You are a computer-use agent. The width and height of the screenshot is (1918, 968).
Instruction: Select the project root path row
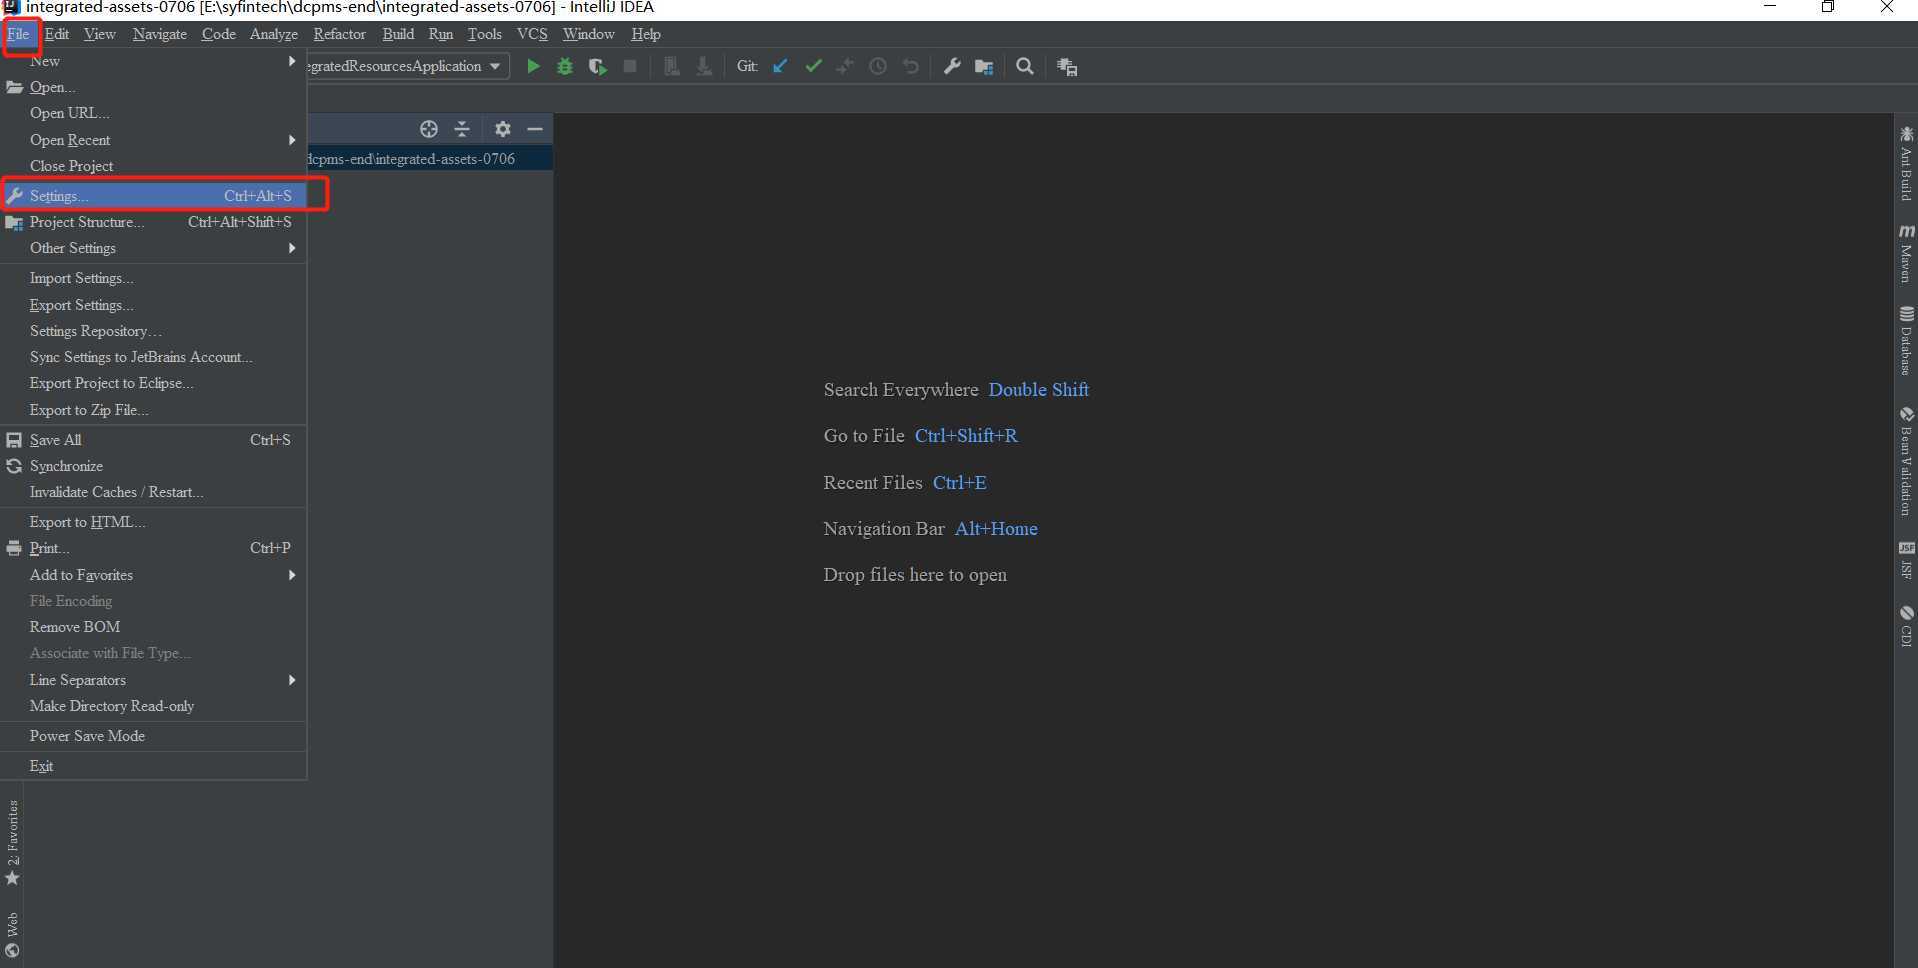[x=430, y=159]
